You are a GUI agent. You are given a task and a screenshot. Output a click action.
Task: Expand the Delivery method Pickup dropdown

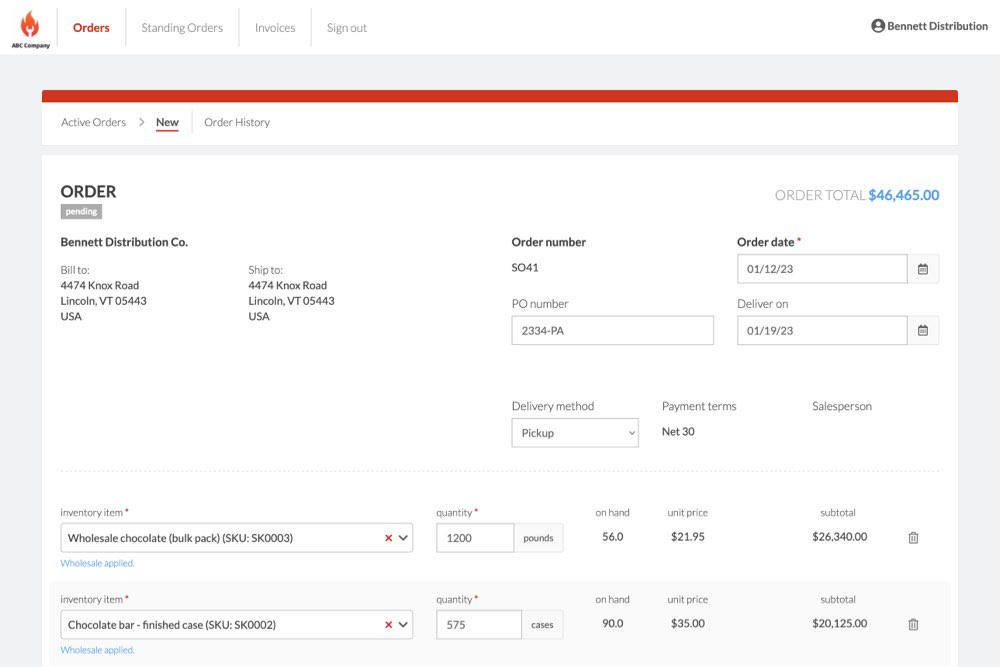point(575,433)
